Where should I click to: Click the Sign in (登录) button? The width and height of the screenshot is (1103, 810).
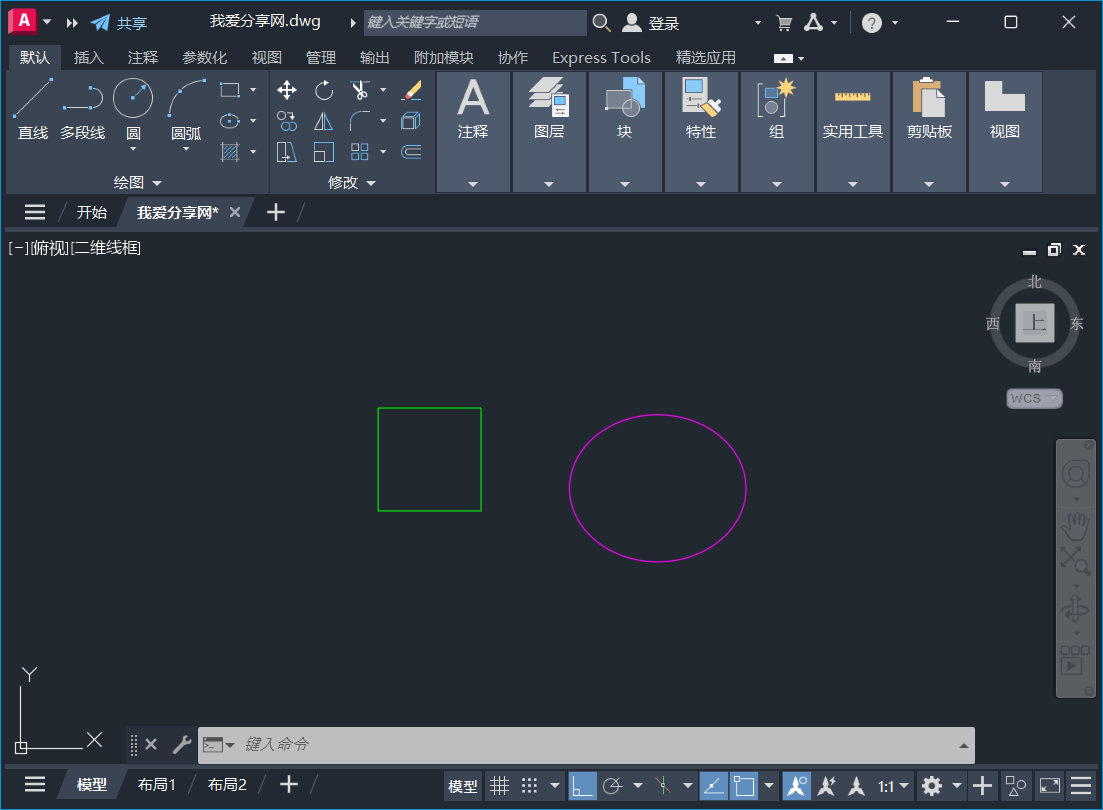click(x=651, y=23)
